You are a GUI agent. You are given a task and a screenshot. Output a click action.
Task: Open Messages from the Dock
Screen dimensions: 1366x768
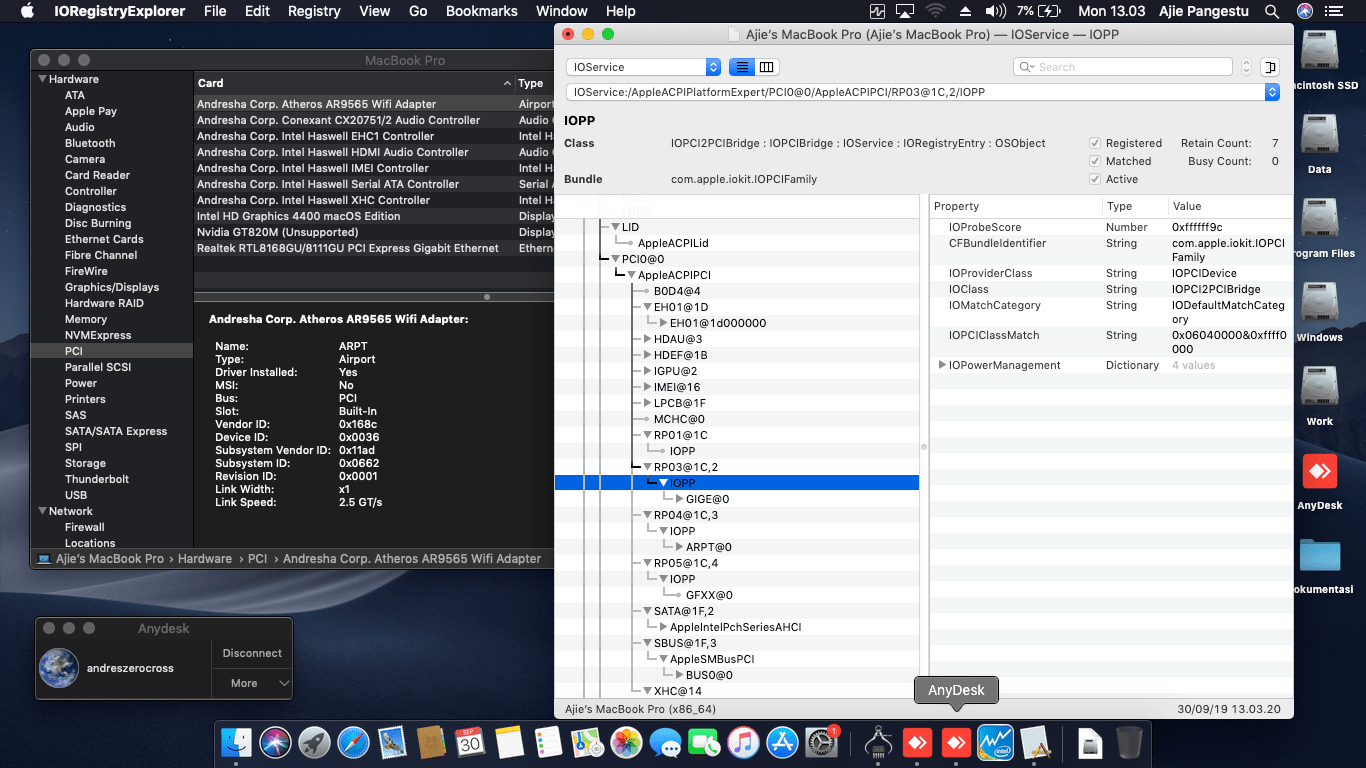tap(665, 742)
